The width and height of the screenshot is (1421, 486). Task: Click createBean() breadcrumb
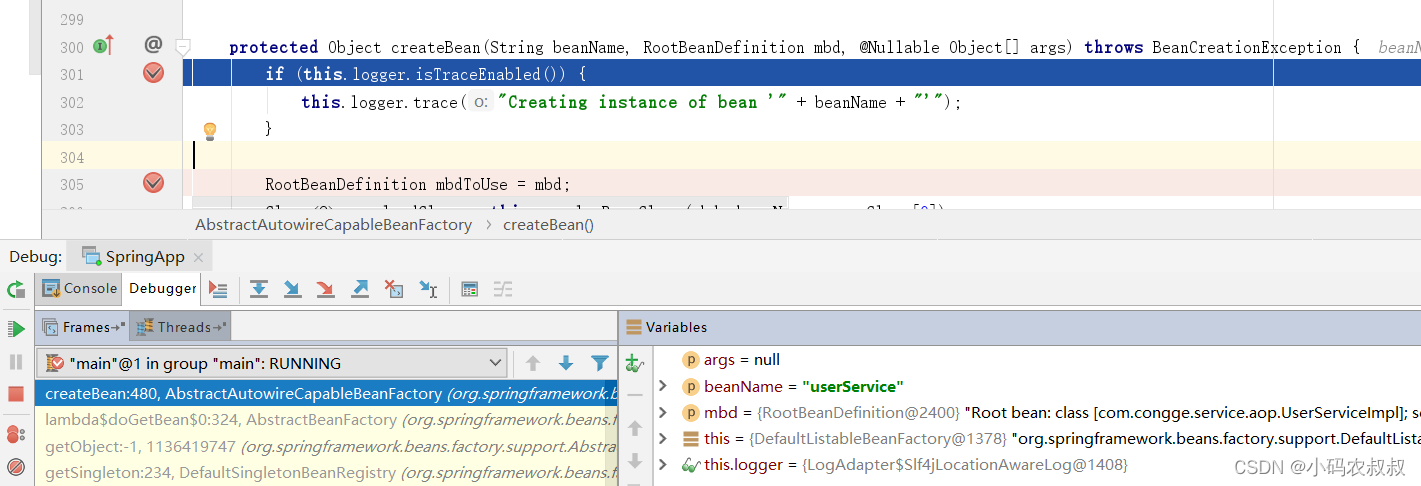pos(548,225)
